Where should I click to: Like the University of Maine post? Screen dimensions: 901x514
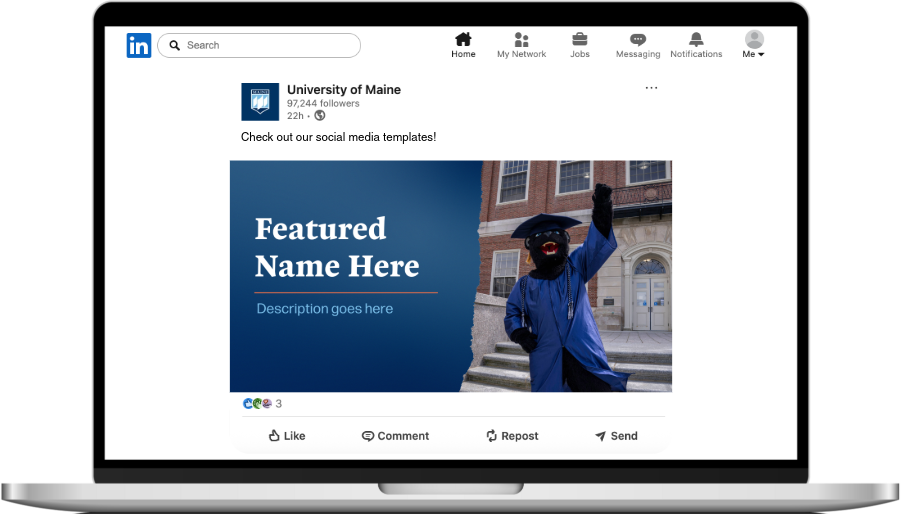287,436
